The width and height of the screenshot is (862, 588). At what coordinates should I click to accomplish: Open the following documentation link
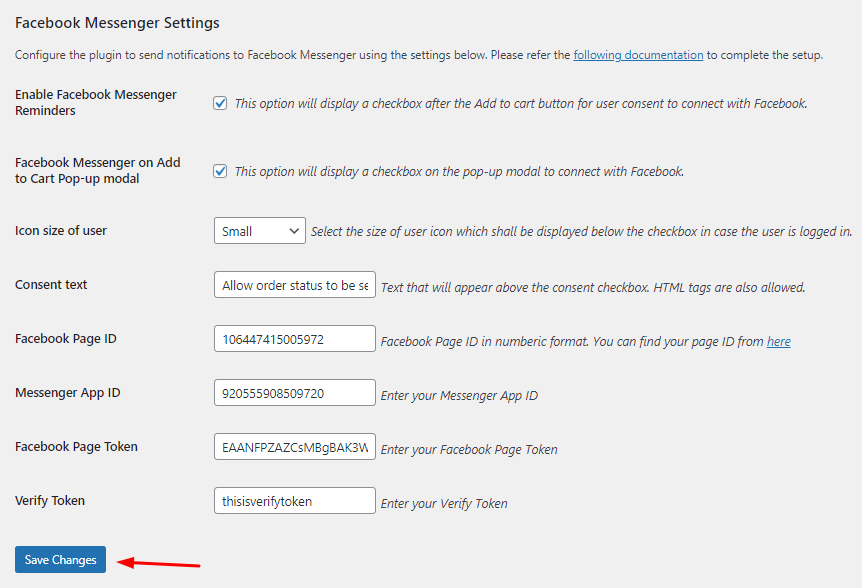(638, 55)
